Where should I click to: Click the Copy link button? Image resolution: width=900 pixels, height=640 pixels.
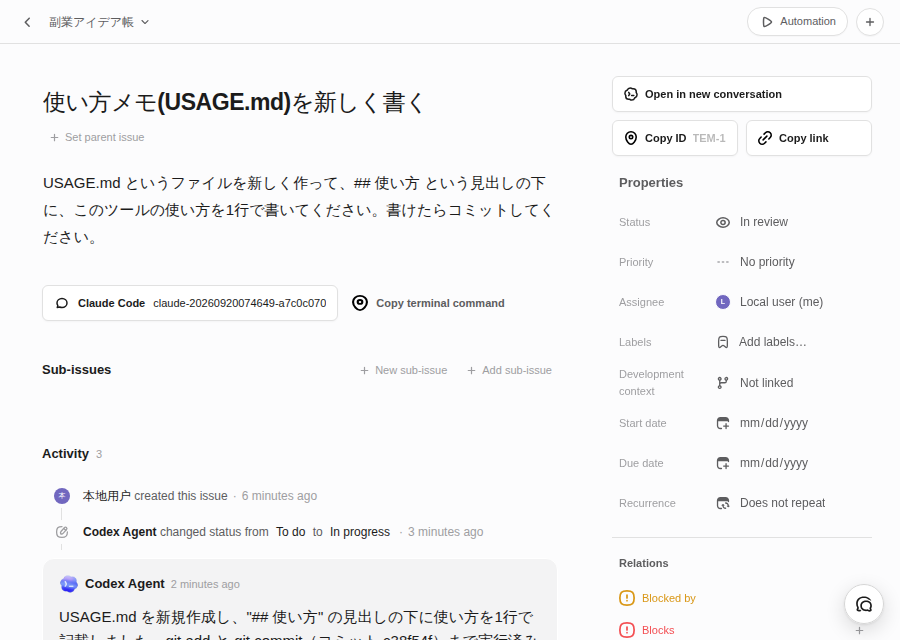[x=808, y=138]
